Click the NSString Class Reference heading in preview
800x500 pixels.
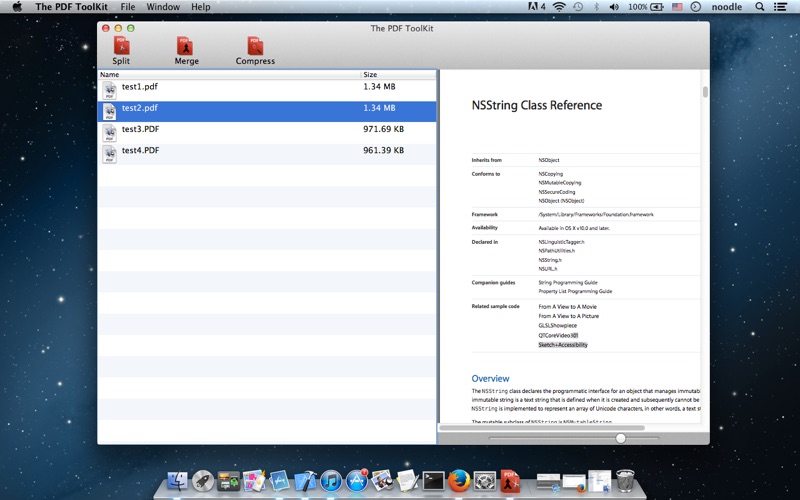point(537,105)
